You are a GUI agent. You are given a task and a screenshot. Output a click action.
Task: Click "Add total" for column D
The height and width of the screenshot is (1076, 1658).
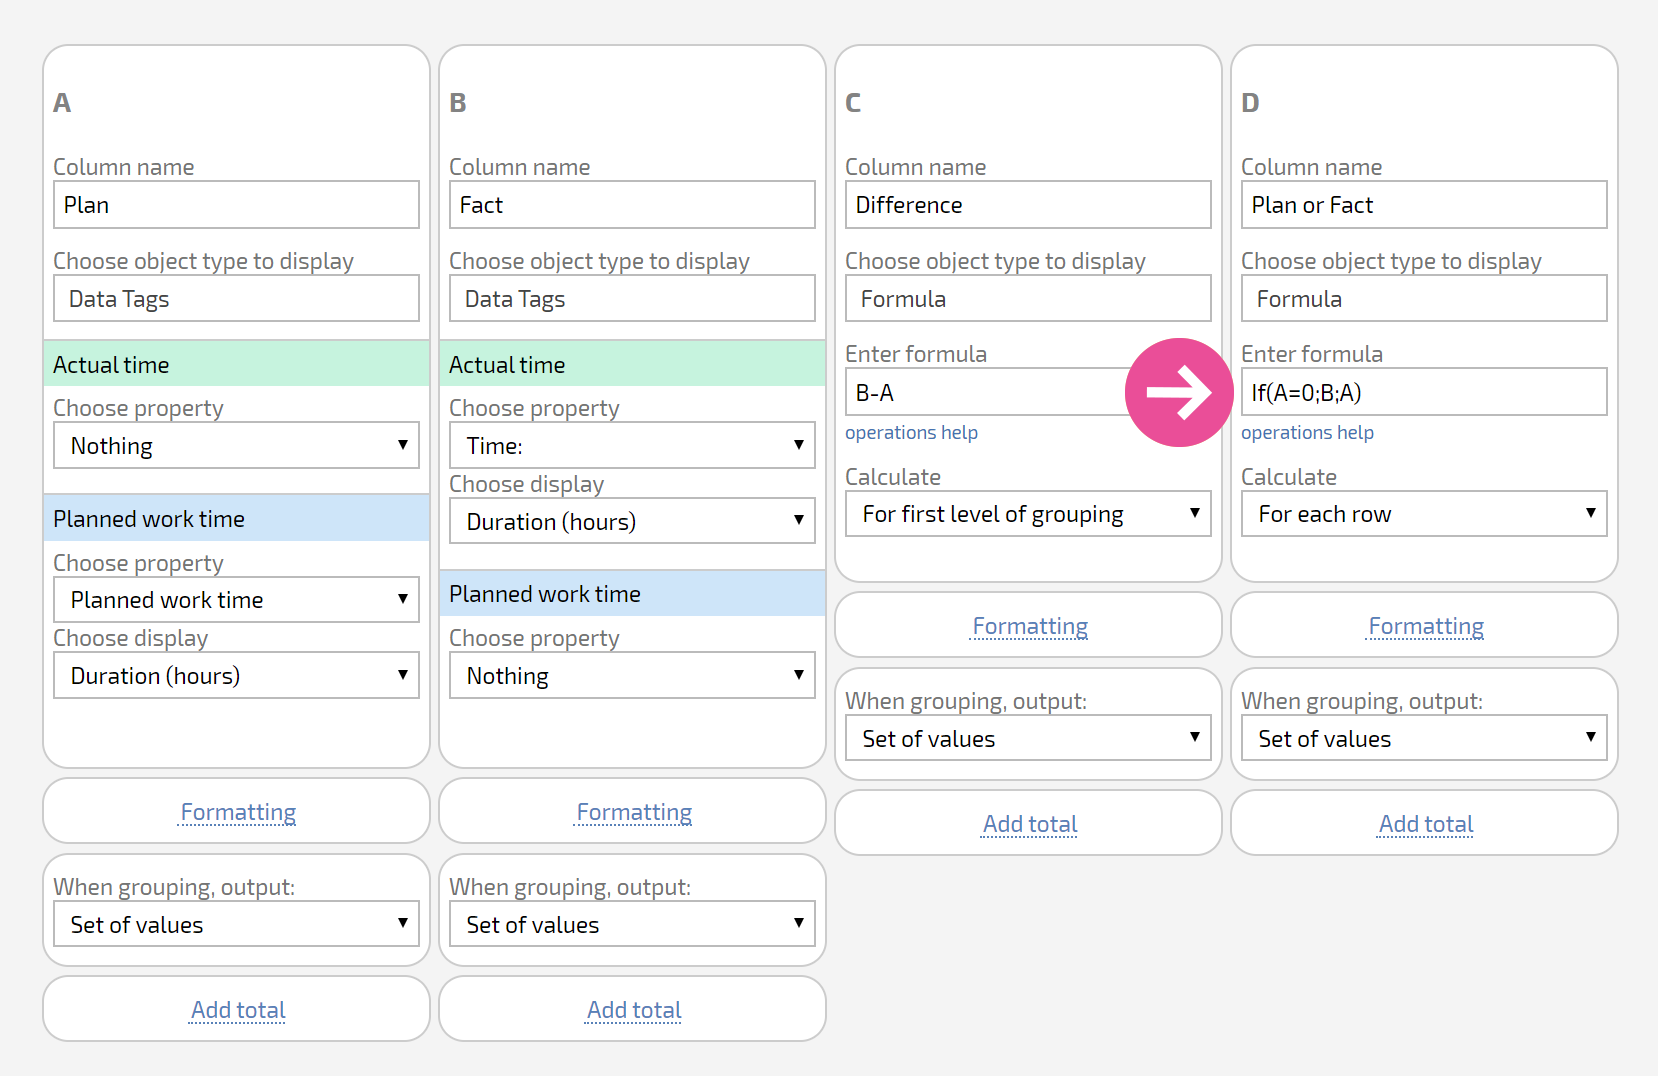tap(1426, 824)
